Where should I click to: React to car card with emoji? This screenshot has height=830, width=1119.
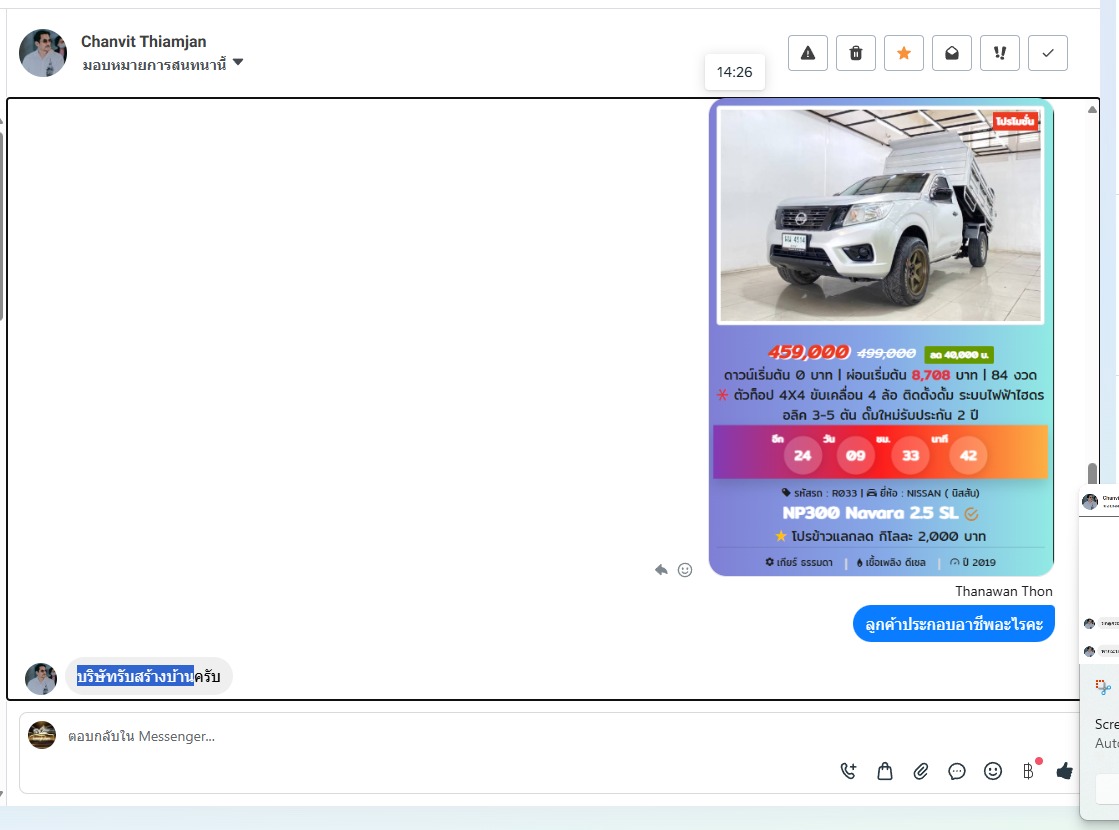click(685, 570)
